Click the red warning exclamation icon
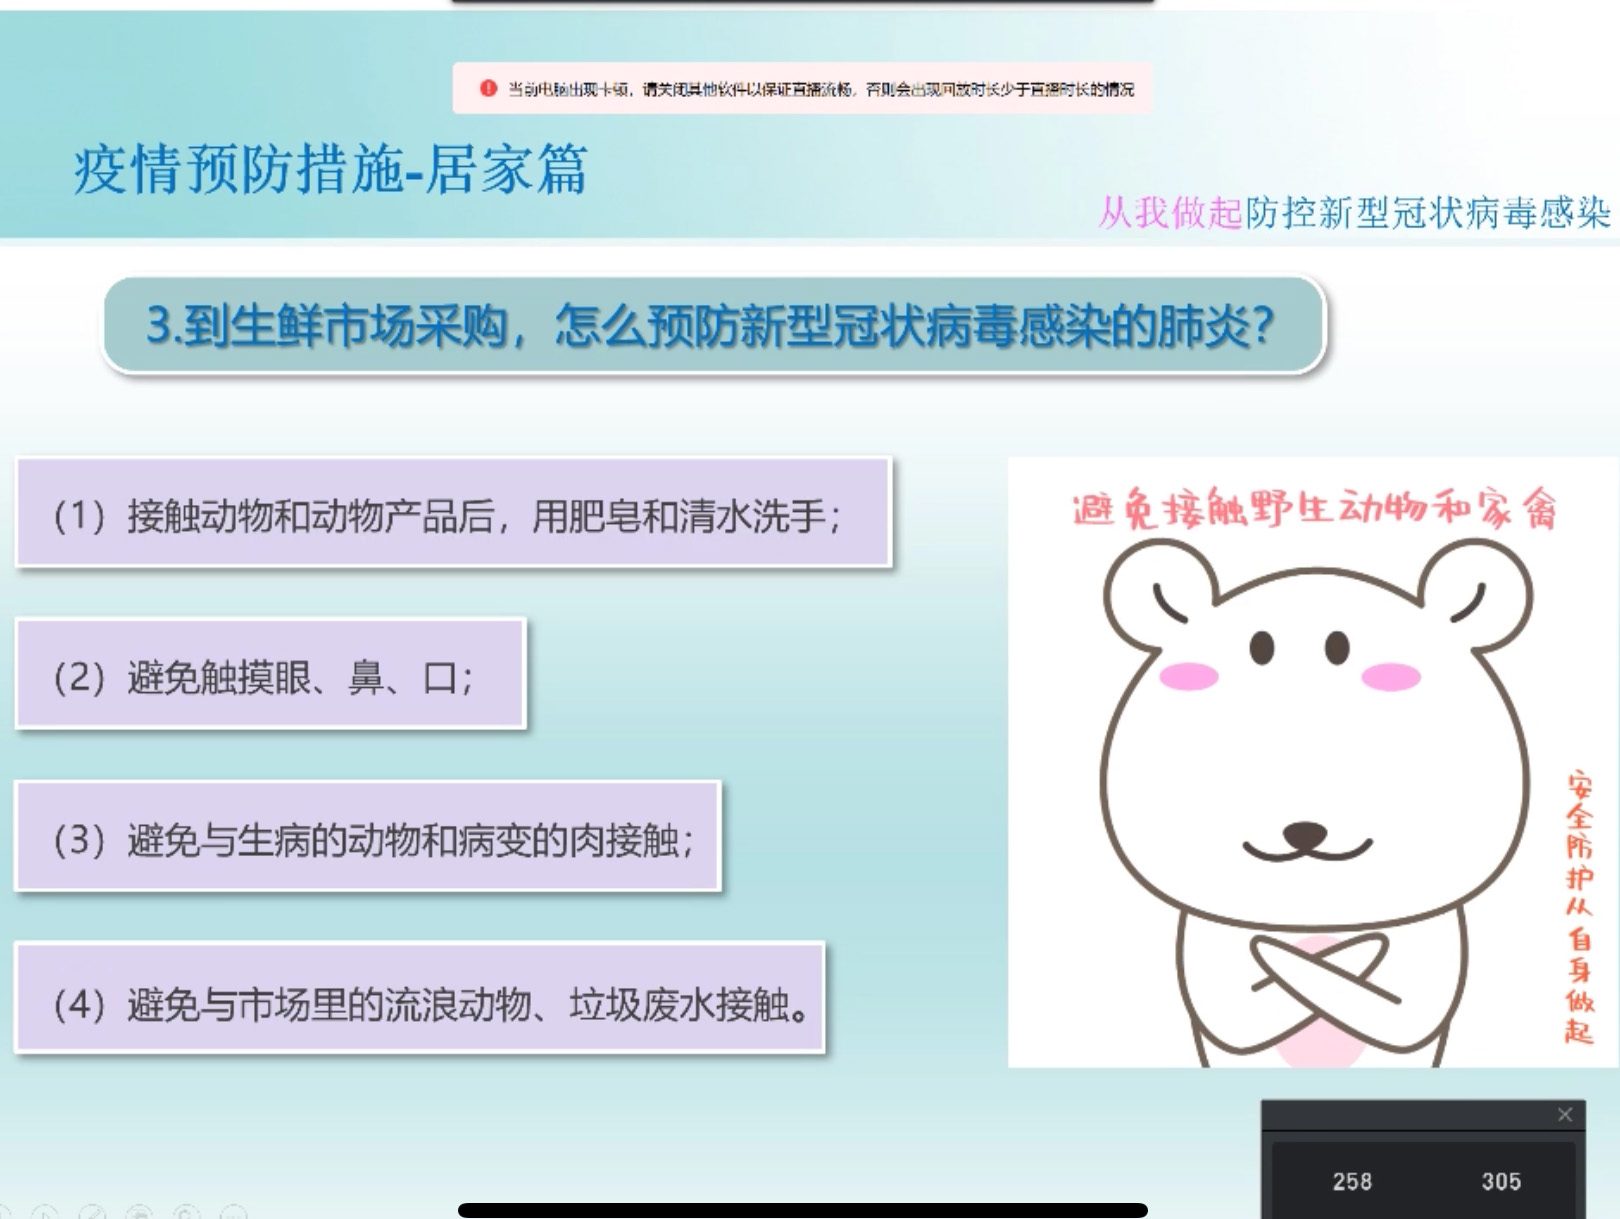The image size is (1620, 1219). [488, 88]
